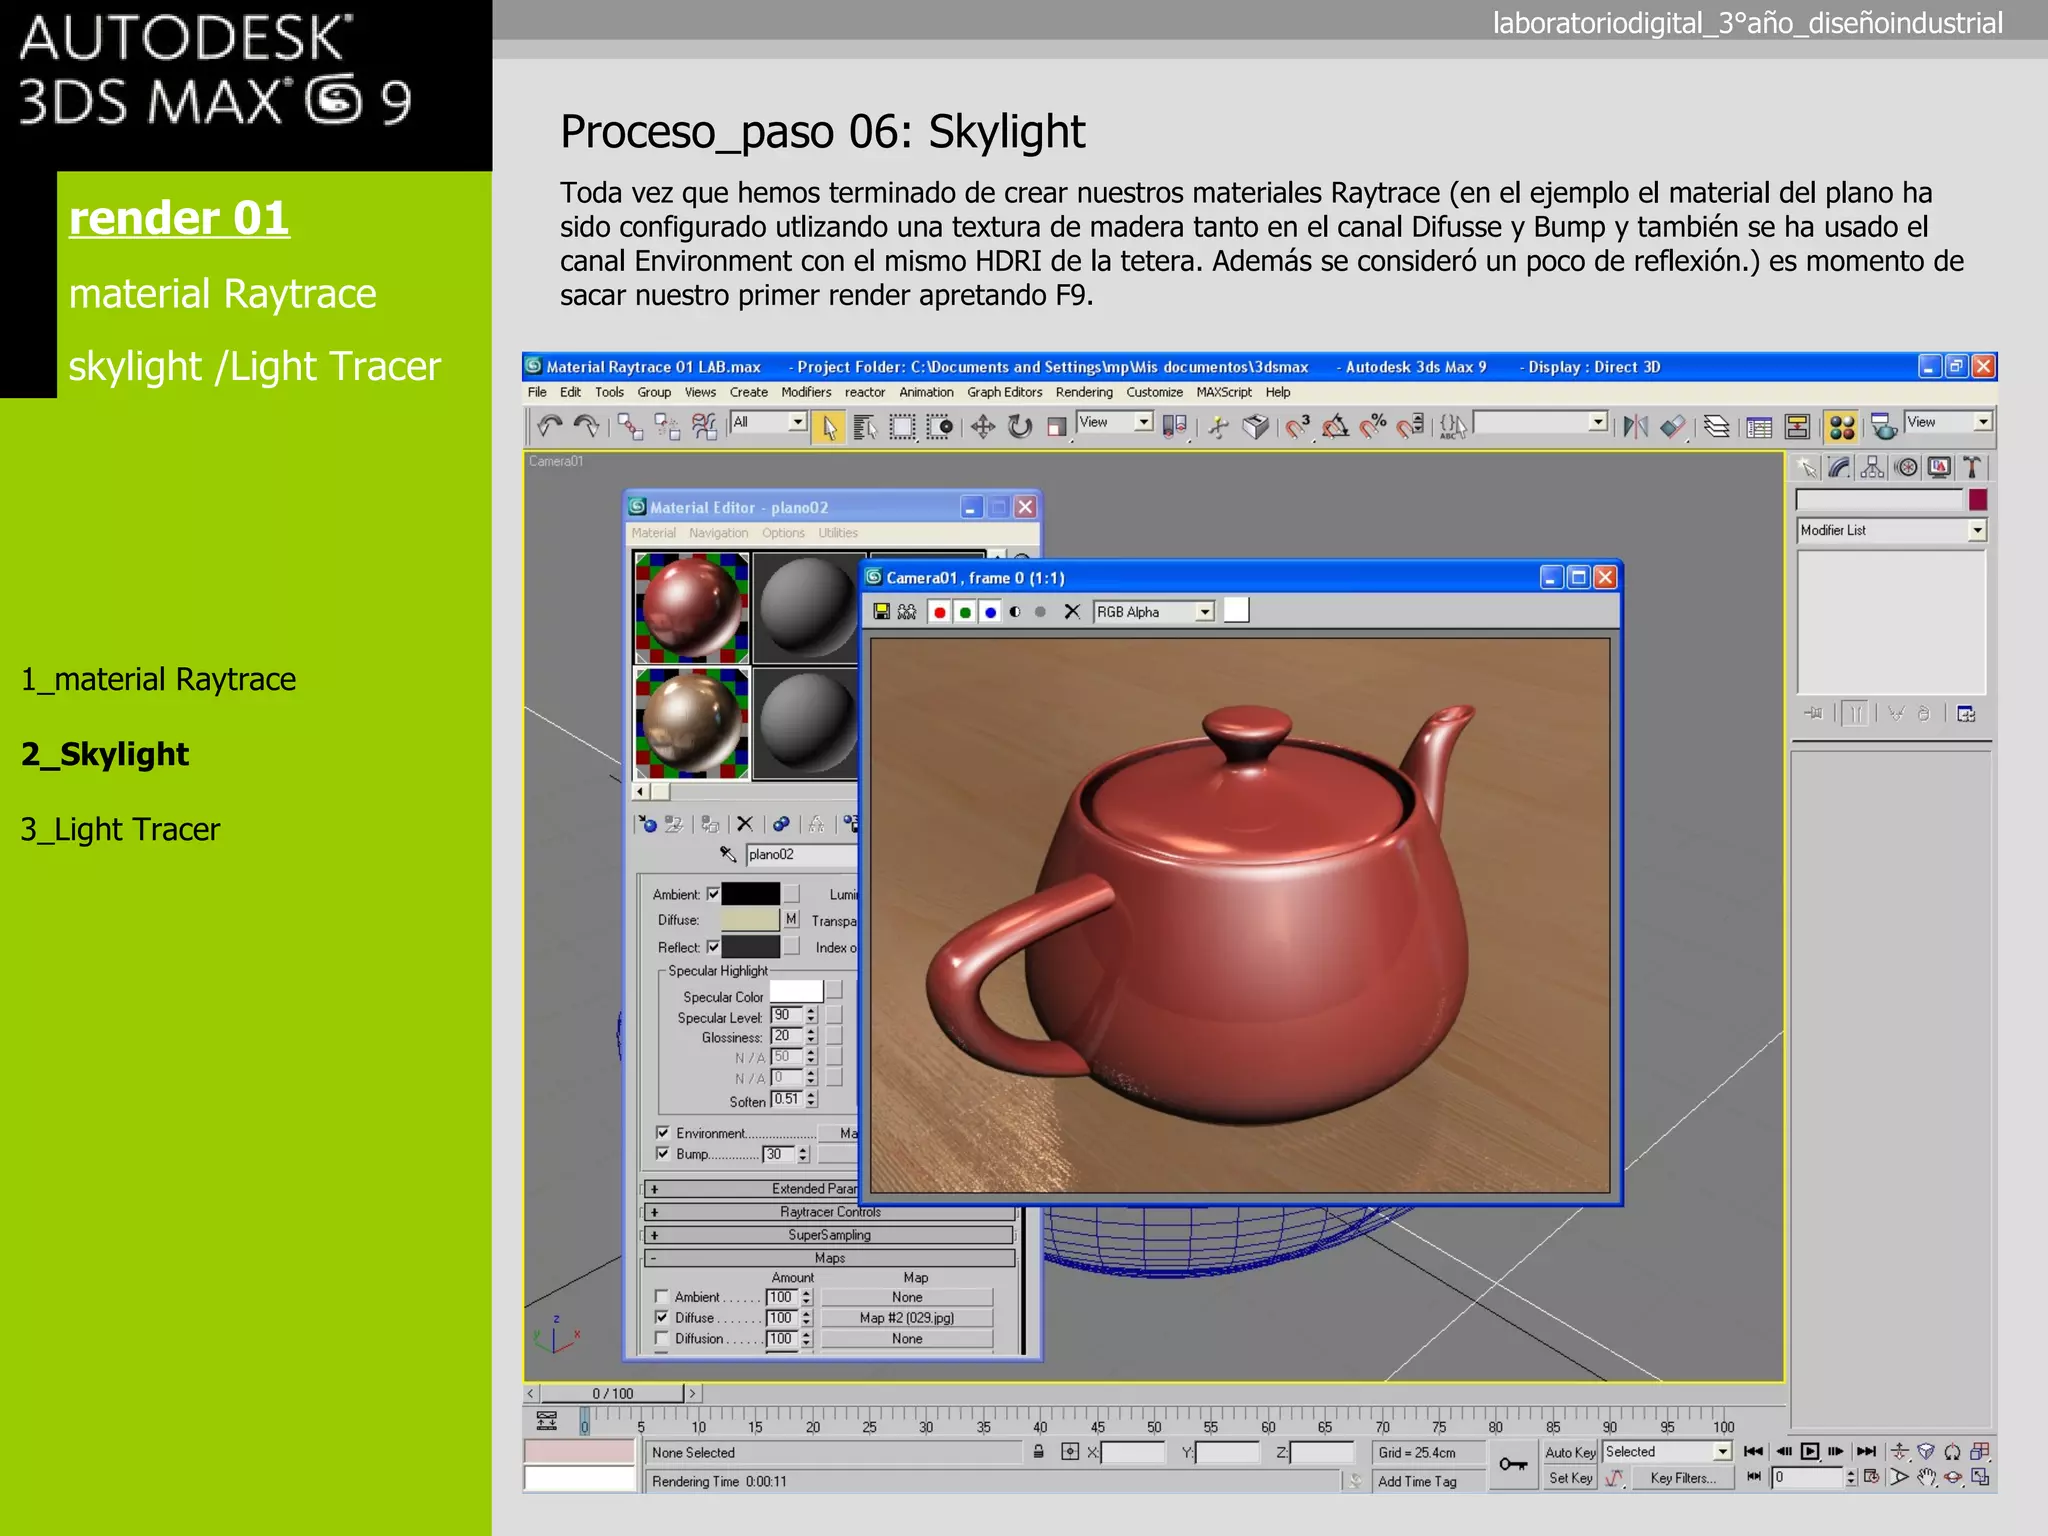The width and height of the screenshot is (2048, 1536).
Task: Toggle the Percent Snap icon
Action: pyautogui.click(x=1372, y=427)
